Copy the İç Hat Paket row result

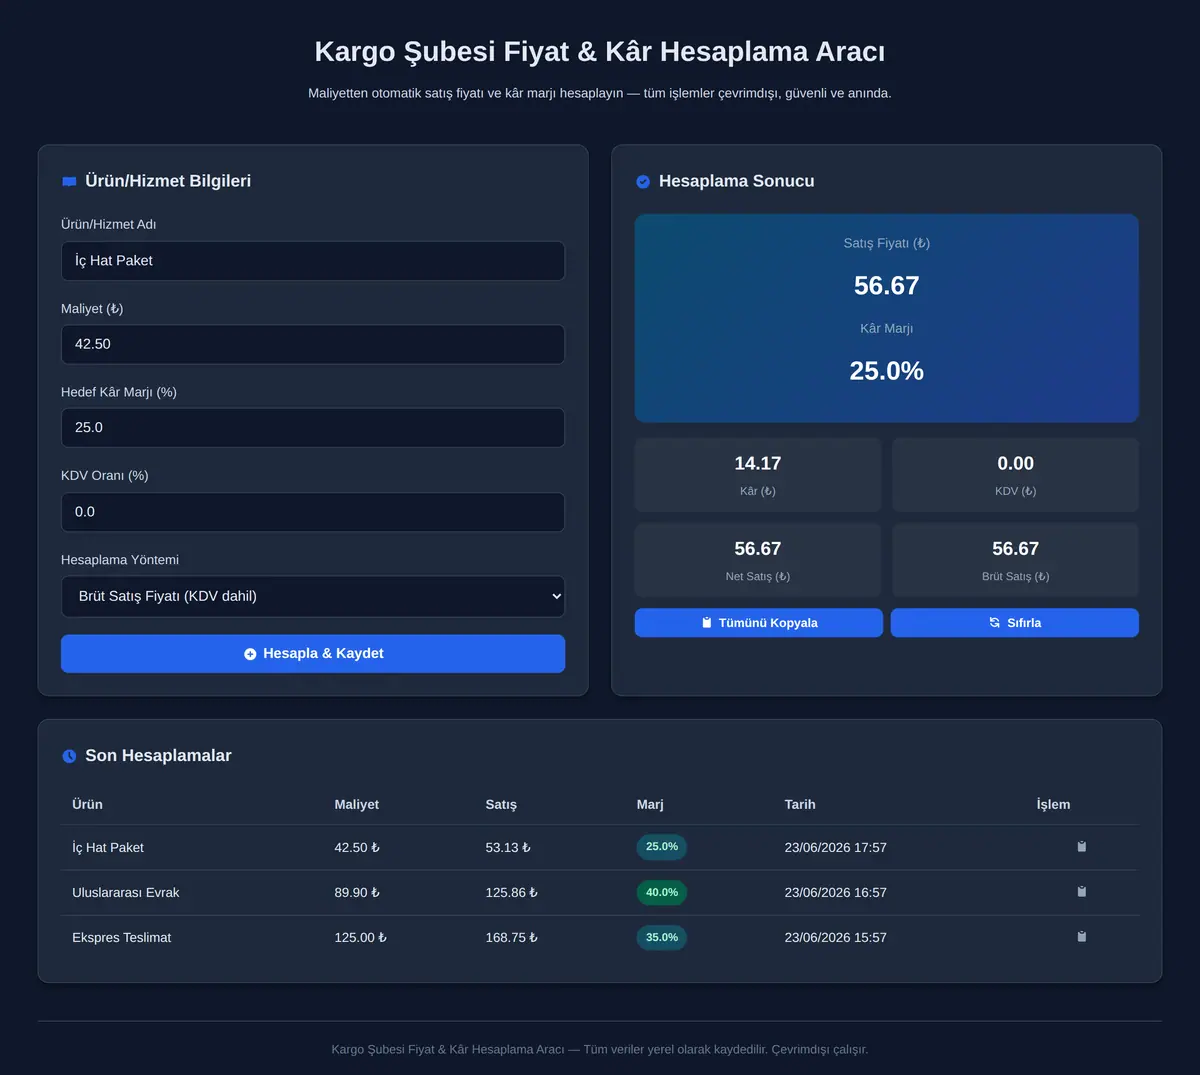coord(1081,847)
